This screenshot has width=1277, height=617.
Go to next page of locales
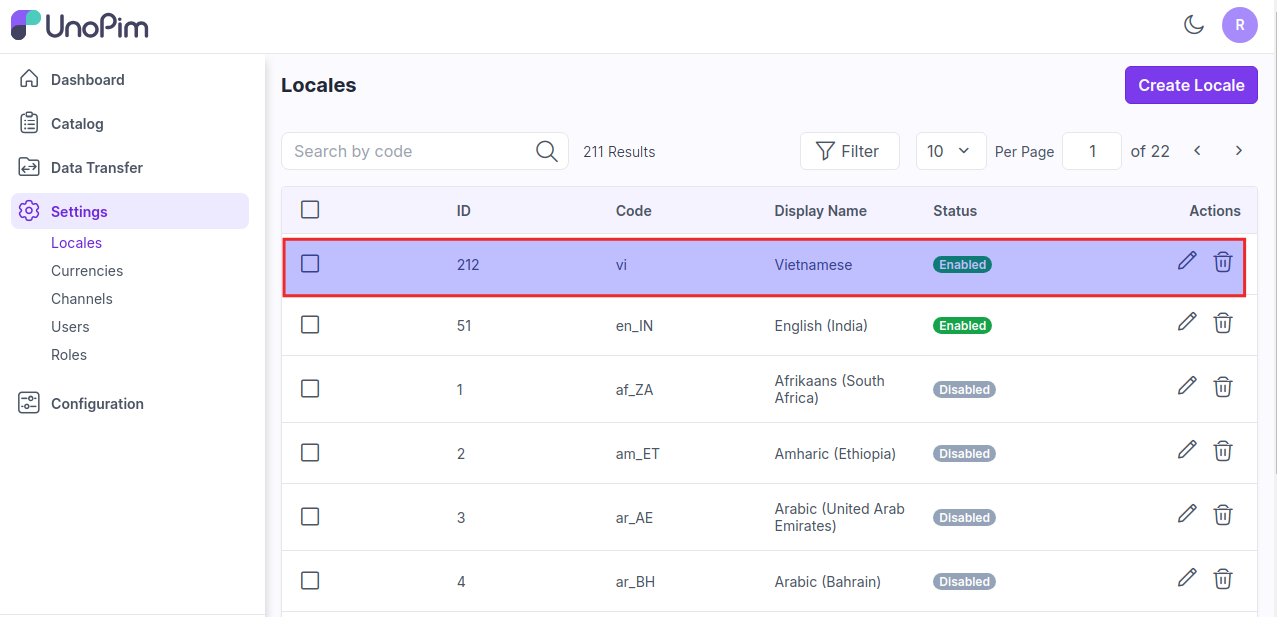[x=1238, y=151]
